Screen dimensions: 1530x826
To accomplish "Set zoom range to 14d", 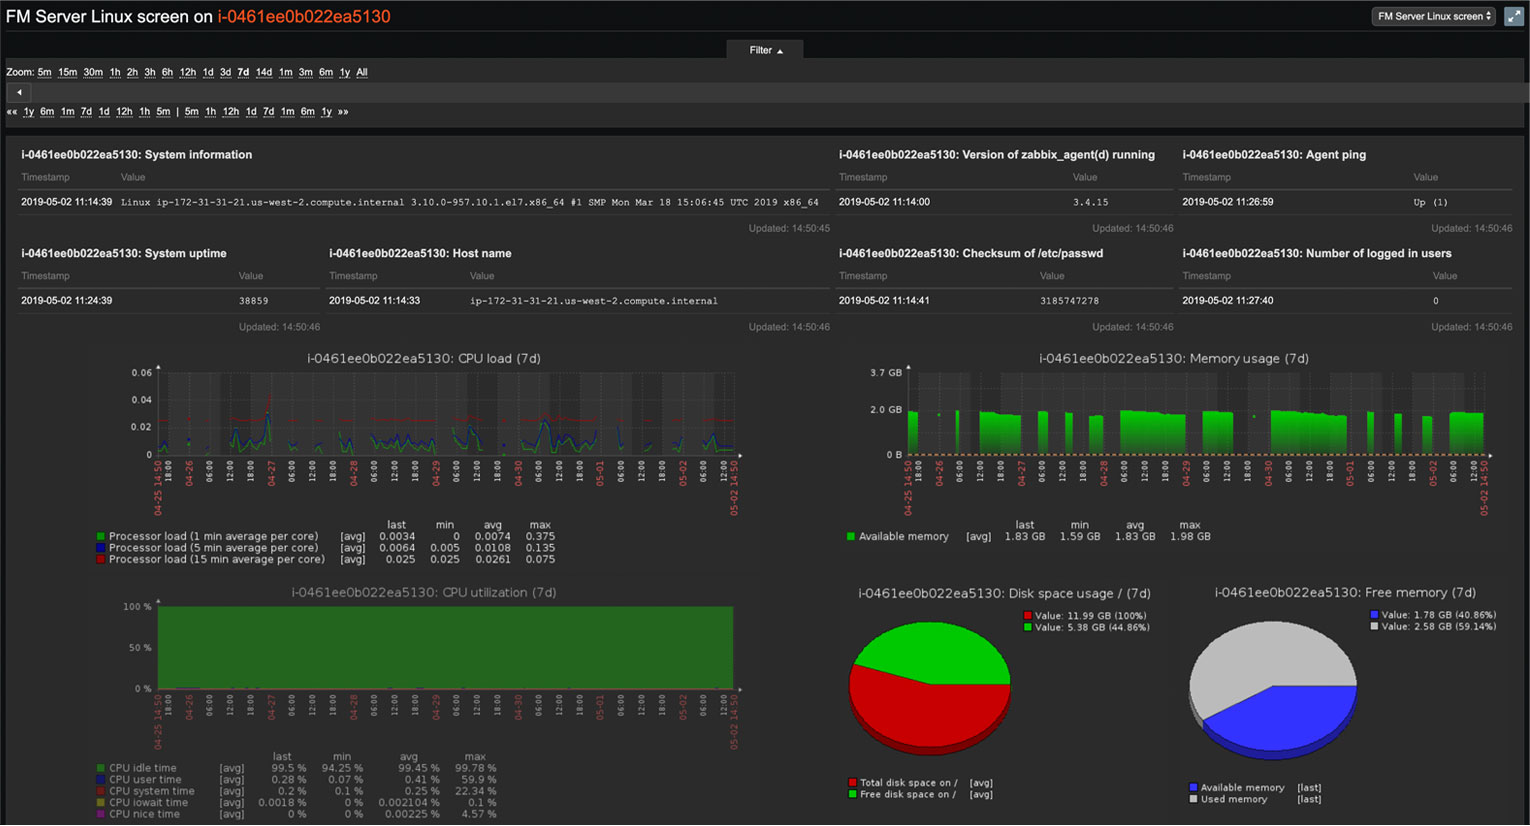I will (x=264, y=72).
